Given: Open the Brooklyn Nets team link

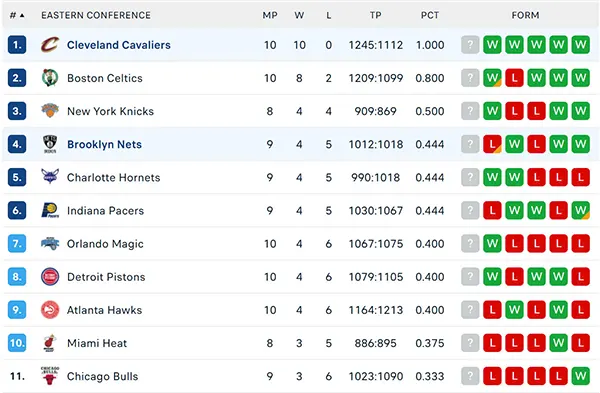Looking at the screenshot, I should pos(104,144).
